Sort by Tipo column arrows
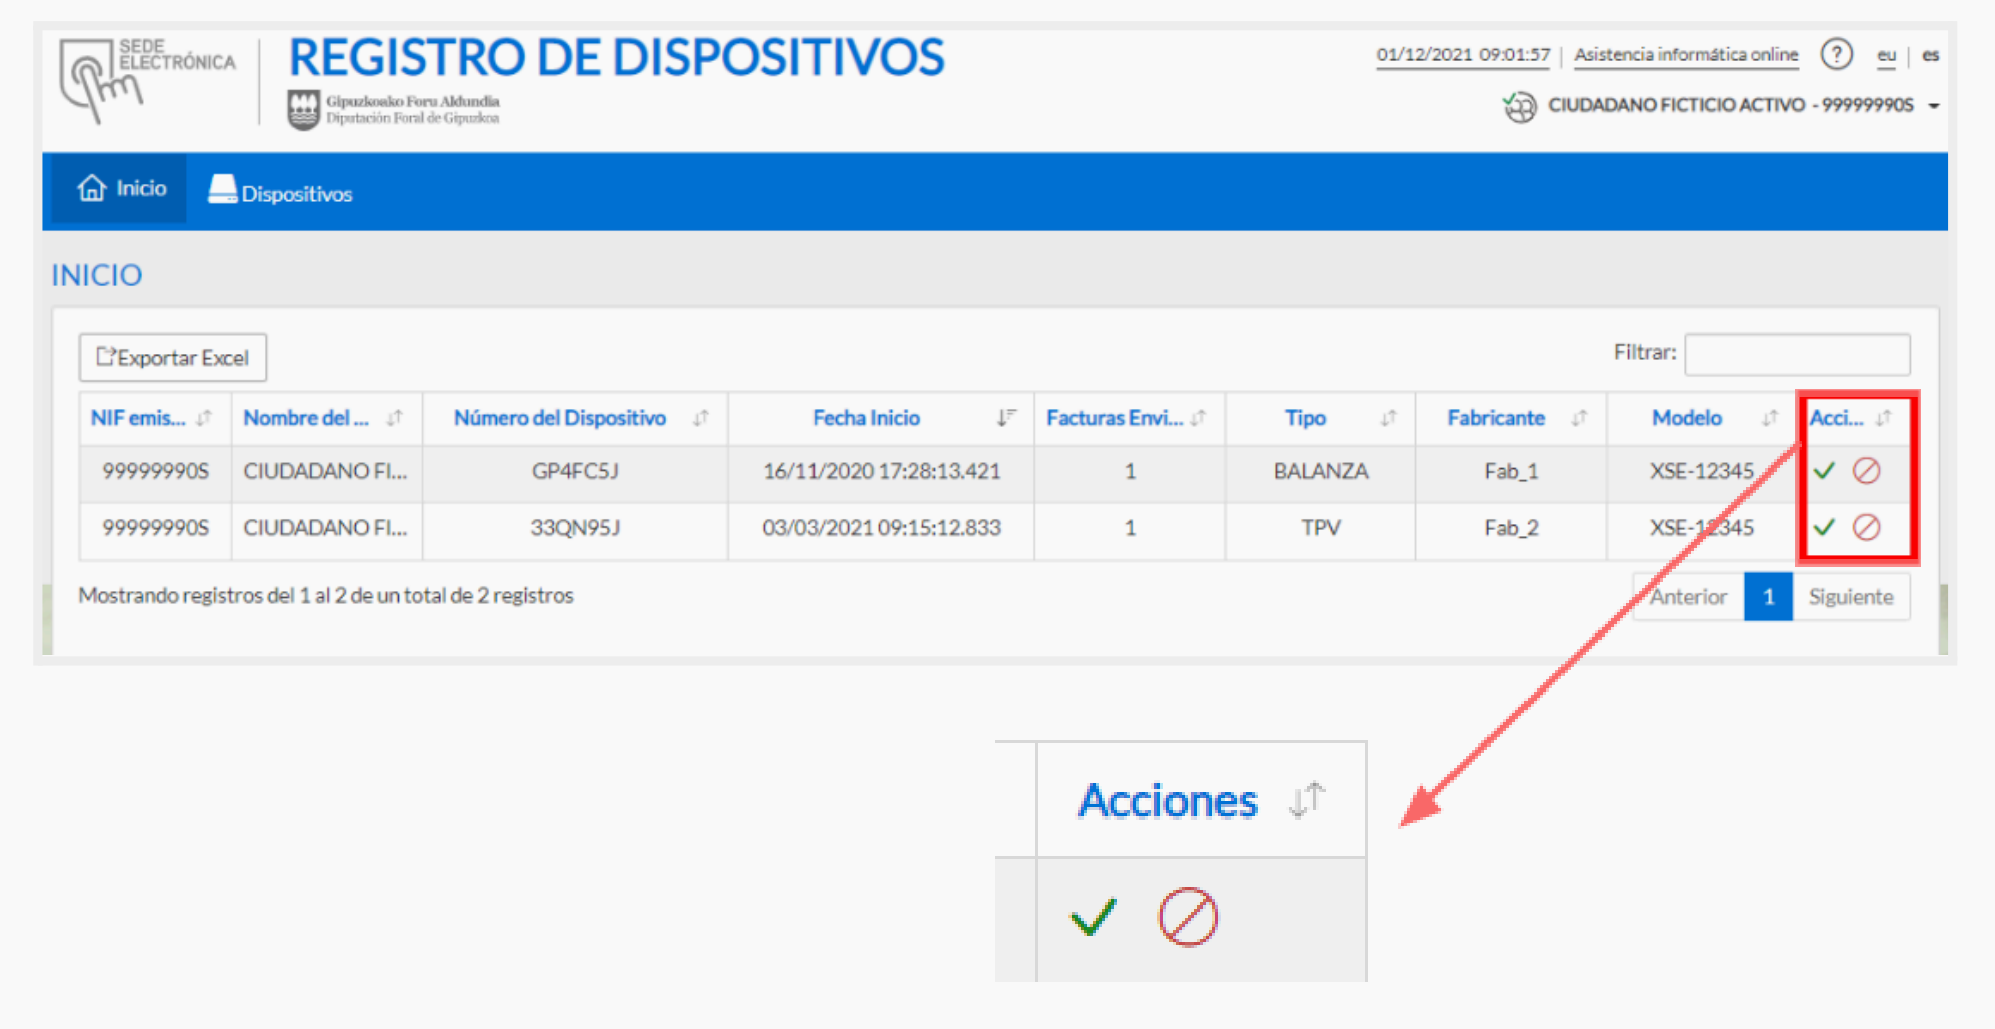Screen dimensions: 1995x1029 pyautogui.click(x=1389, y=418)
